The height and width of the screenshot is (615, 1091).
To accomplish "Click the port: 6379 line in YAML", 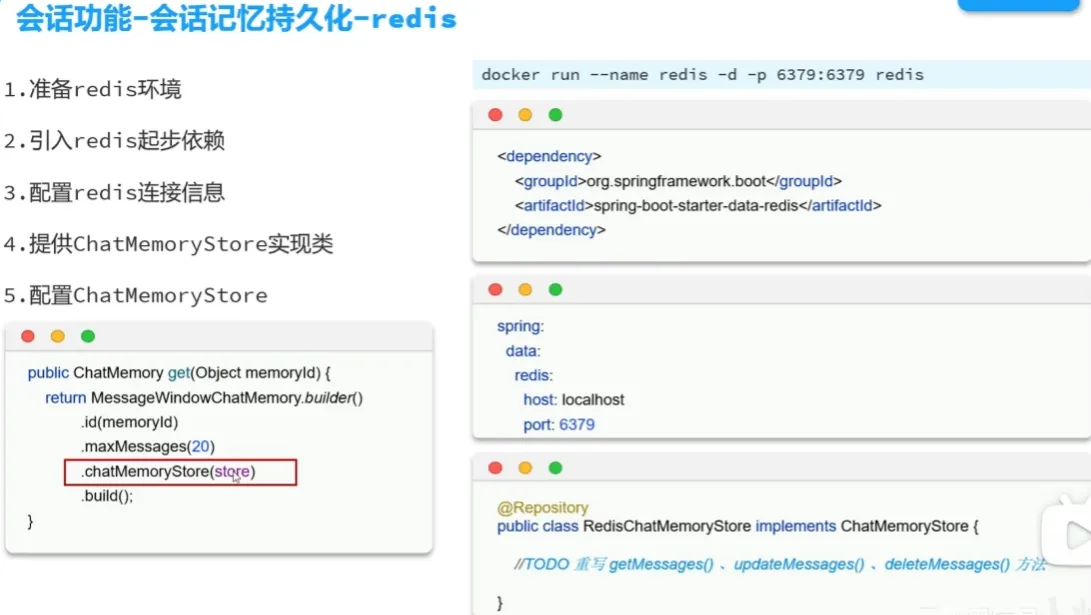I will [559, 425].
